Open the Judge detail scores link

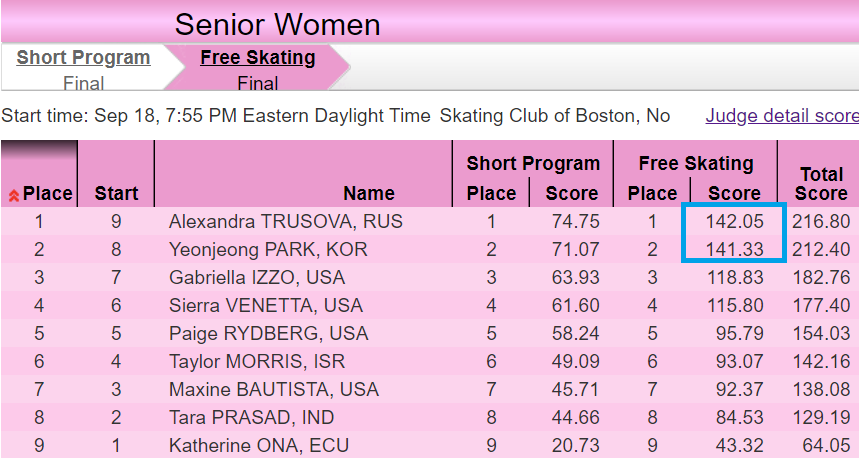point(782,116)
